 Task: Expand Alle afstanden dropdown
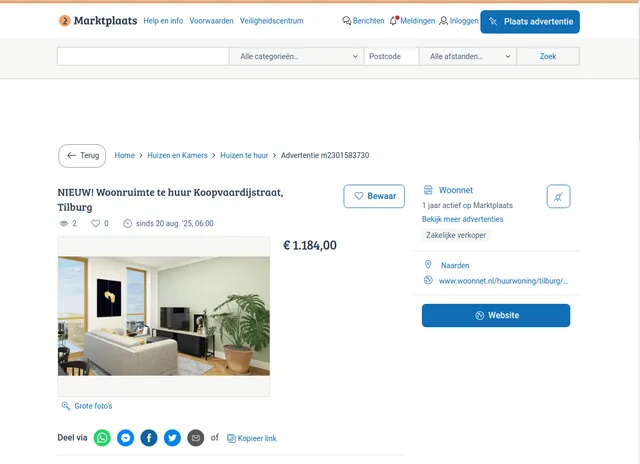click(468, 56)
